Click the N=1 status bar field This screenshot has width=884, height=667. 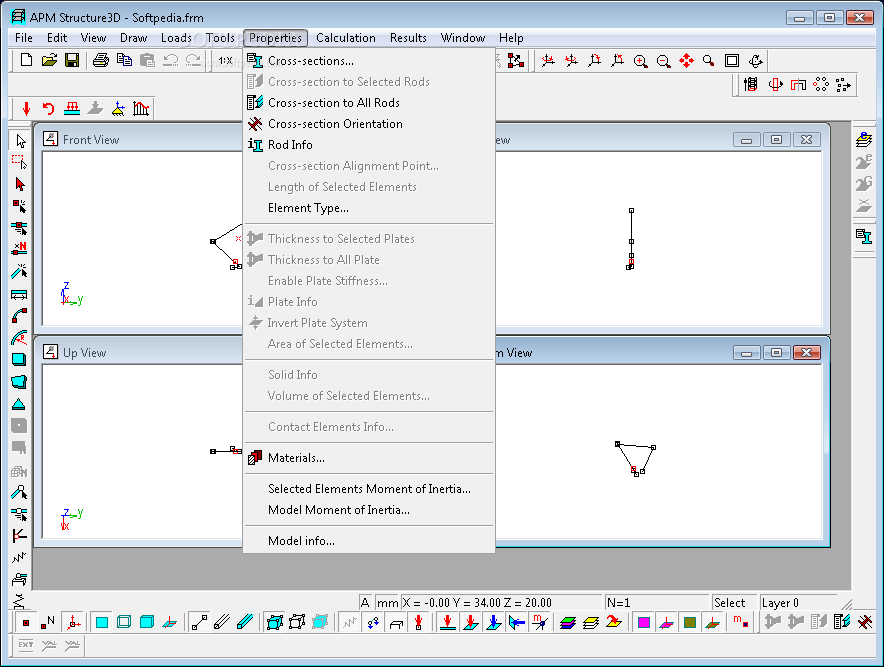656,603
